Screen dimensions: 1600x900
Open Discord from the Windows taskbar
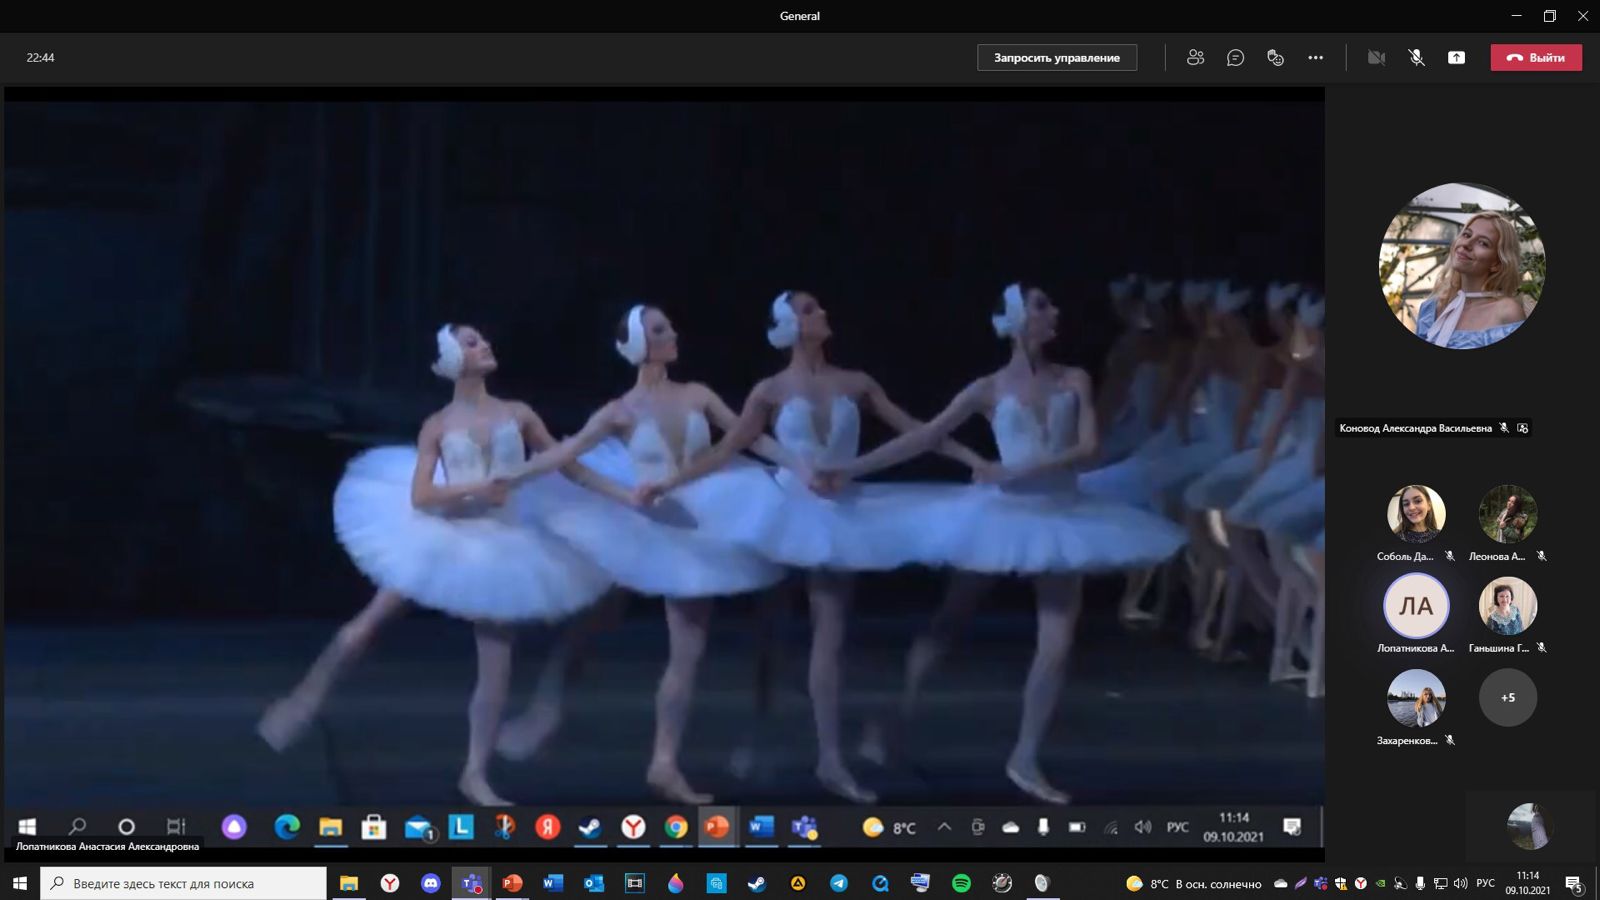point(431,883)
